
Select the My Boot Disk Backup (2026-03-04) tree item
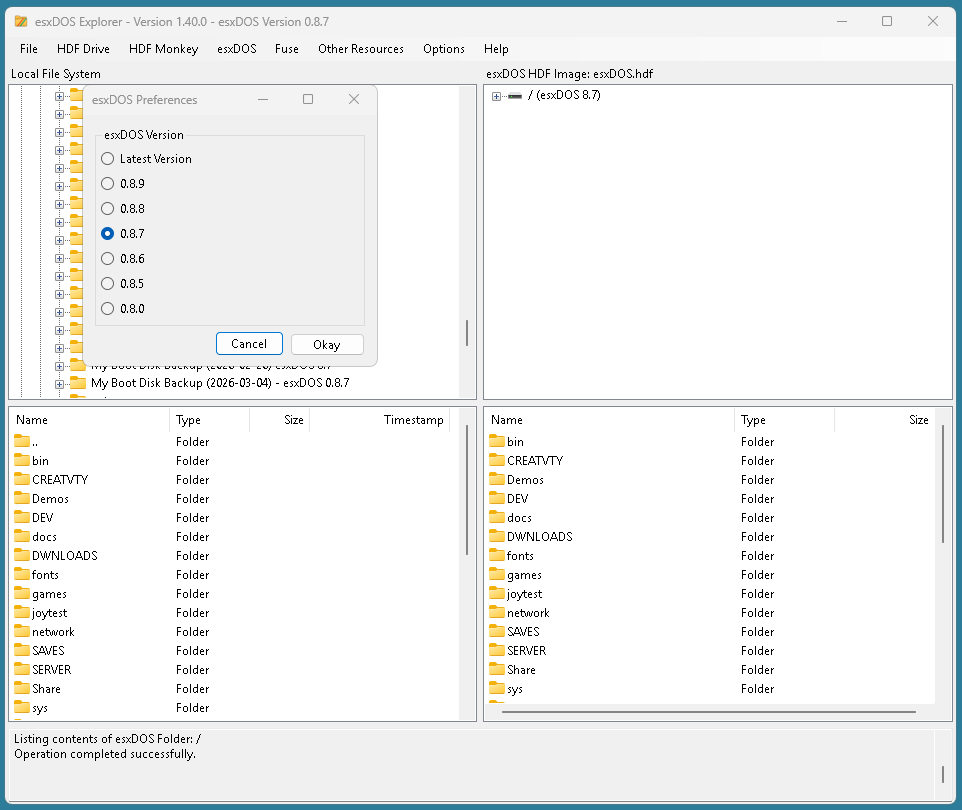click(x=220, y=383)
